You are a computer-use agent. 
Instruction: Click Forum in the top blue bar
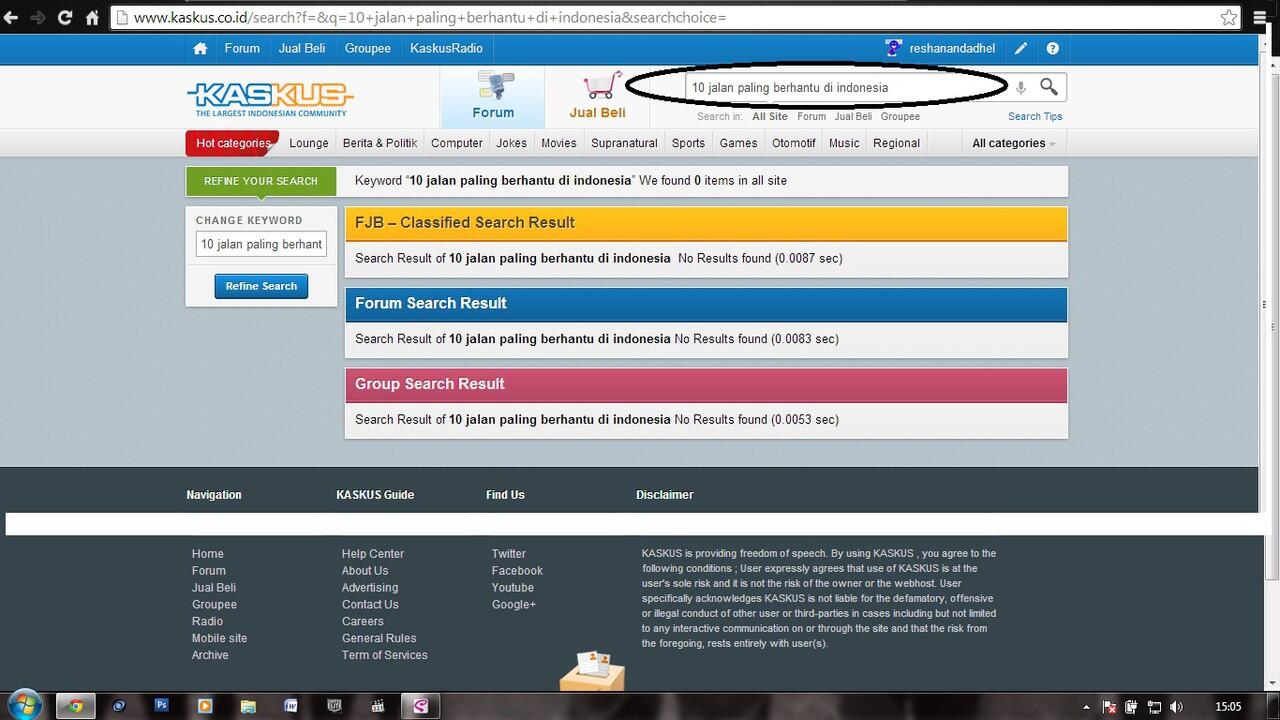click(x=242, y=48)
